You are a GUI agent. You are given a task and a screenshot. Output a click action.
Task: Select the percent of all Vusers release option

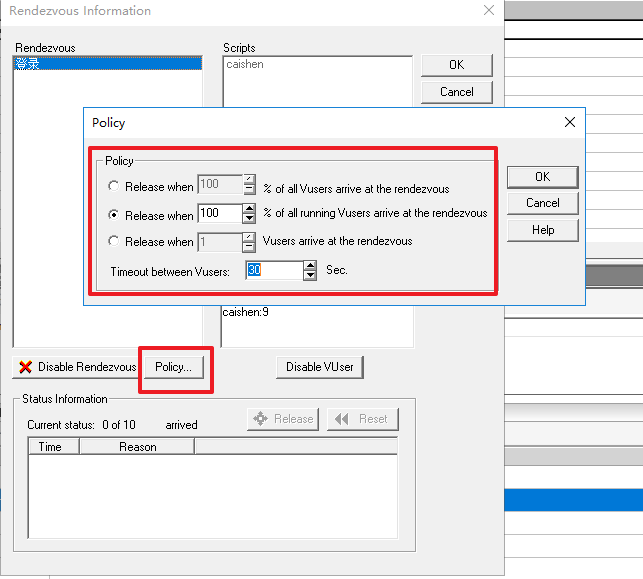pos(114,186)
